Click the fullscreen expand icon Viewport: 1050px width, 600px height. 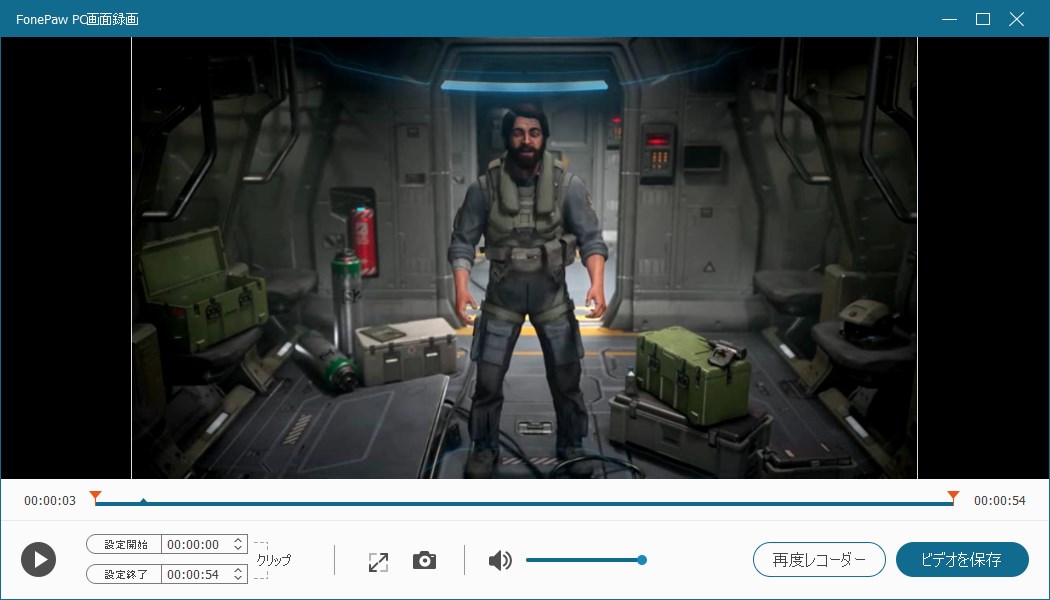(x=378, y=562)
